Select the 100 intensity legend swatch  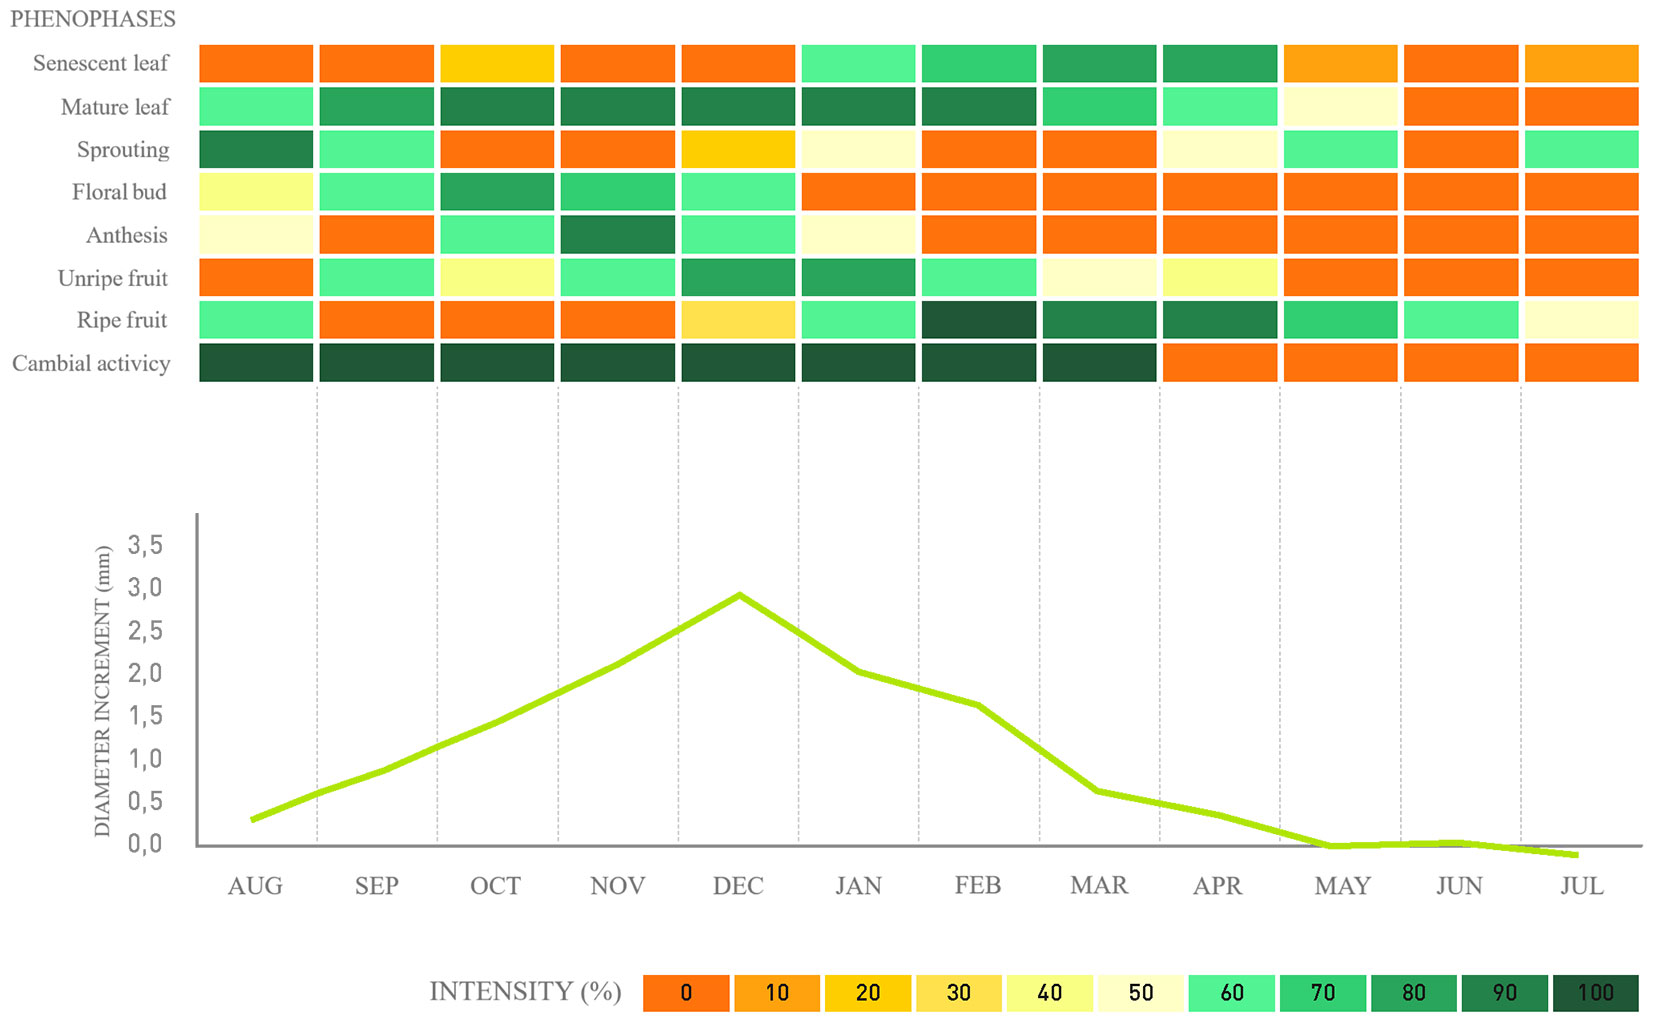pos(1595,993)
